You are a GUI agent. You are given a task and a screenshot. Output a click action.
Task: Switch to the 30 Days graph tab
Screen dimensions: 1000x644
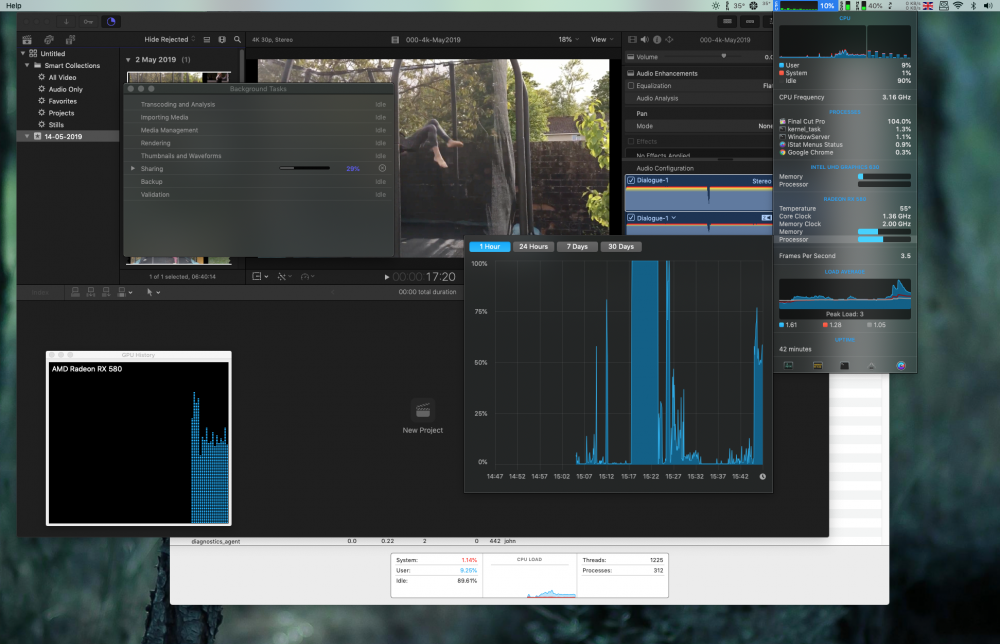(x=621, y=247)
